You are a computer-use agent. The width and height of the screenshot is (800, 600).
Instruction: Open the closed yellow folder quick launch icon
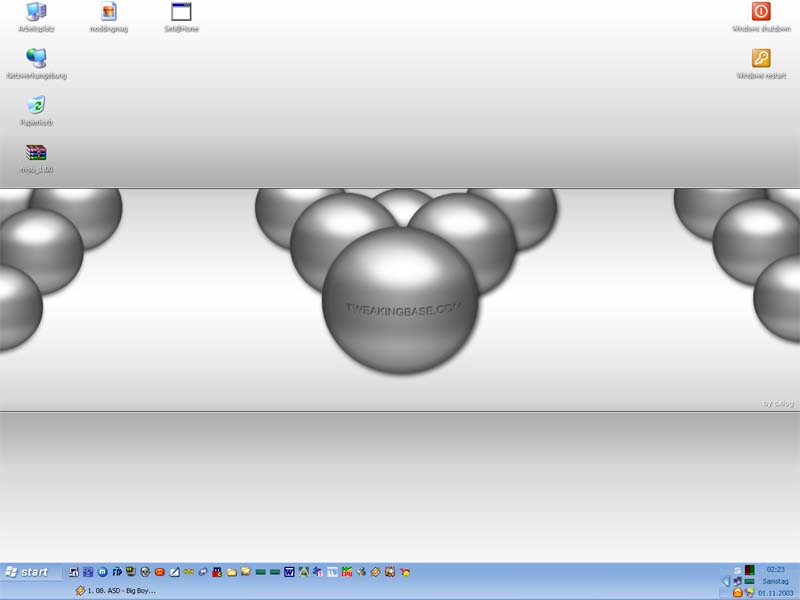click(232, 572)
